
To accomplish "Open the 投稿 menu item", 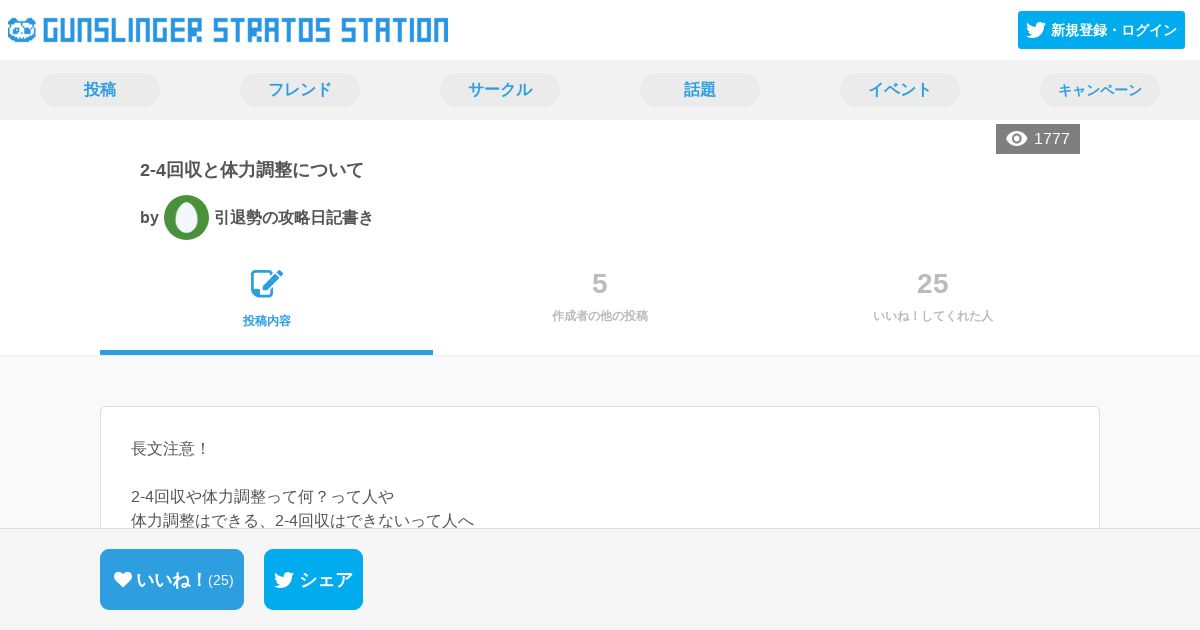I will 100,90.
